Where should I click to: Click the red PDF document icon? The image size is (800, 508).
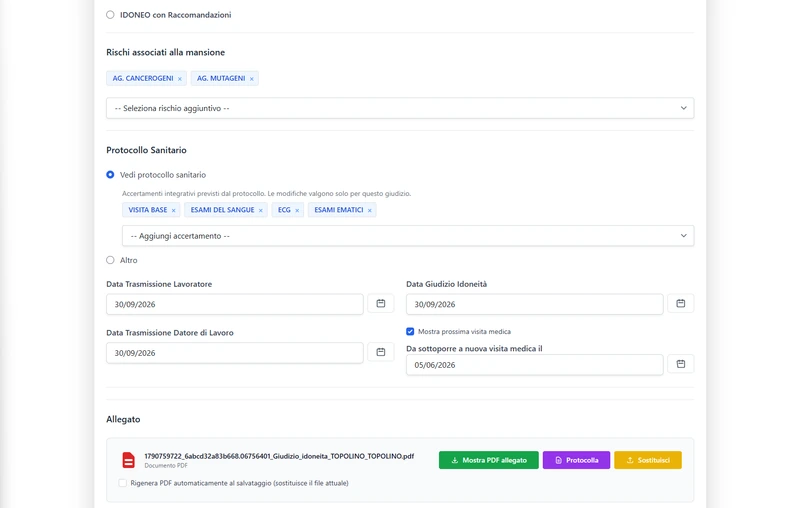click(129, 460)
